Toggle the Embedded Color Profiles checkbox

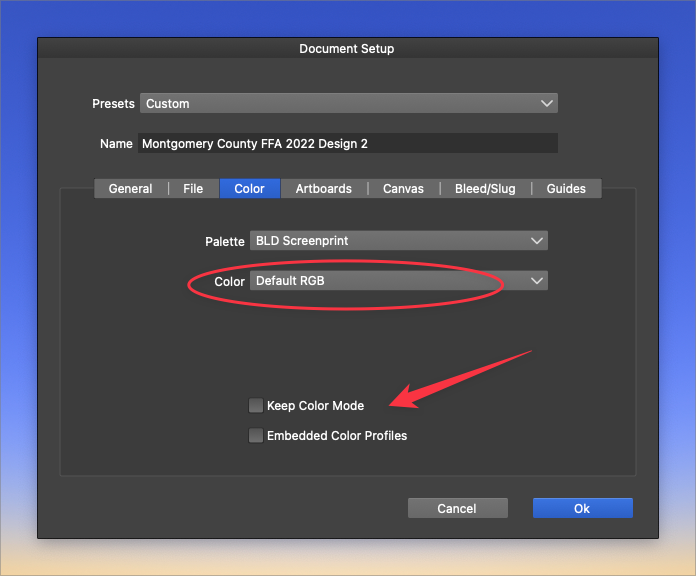256,435
